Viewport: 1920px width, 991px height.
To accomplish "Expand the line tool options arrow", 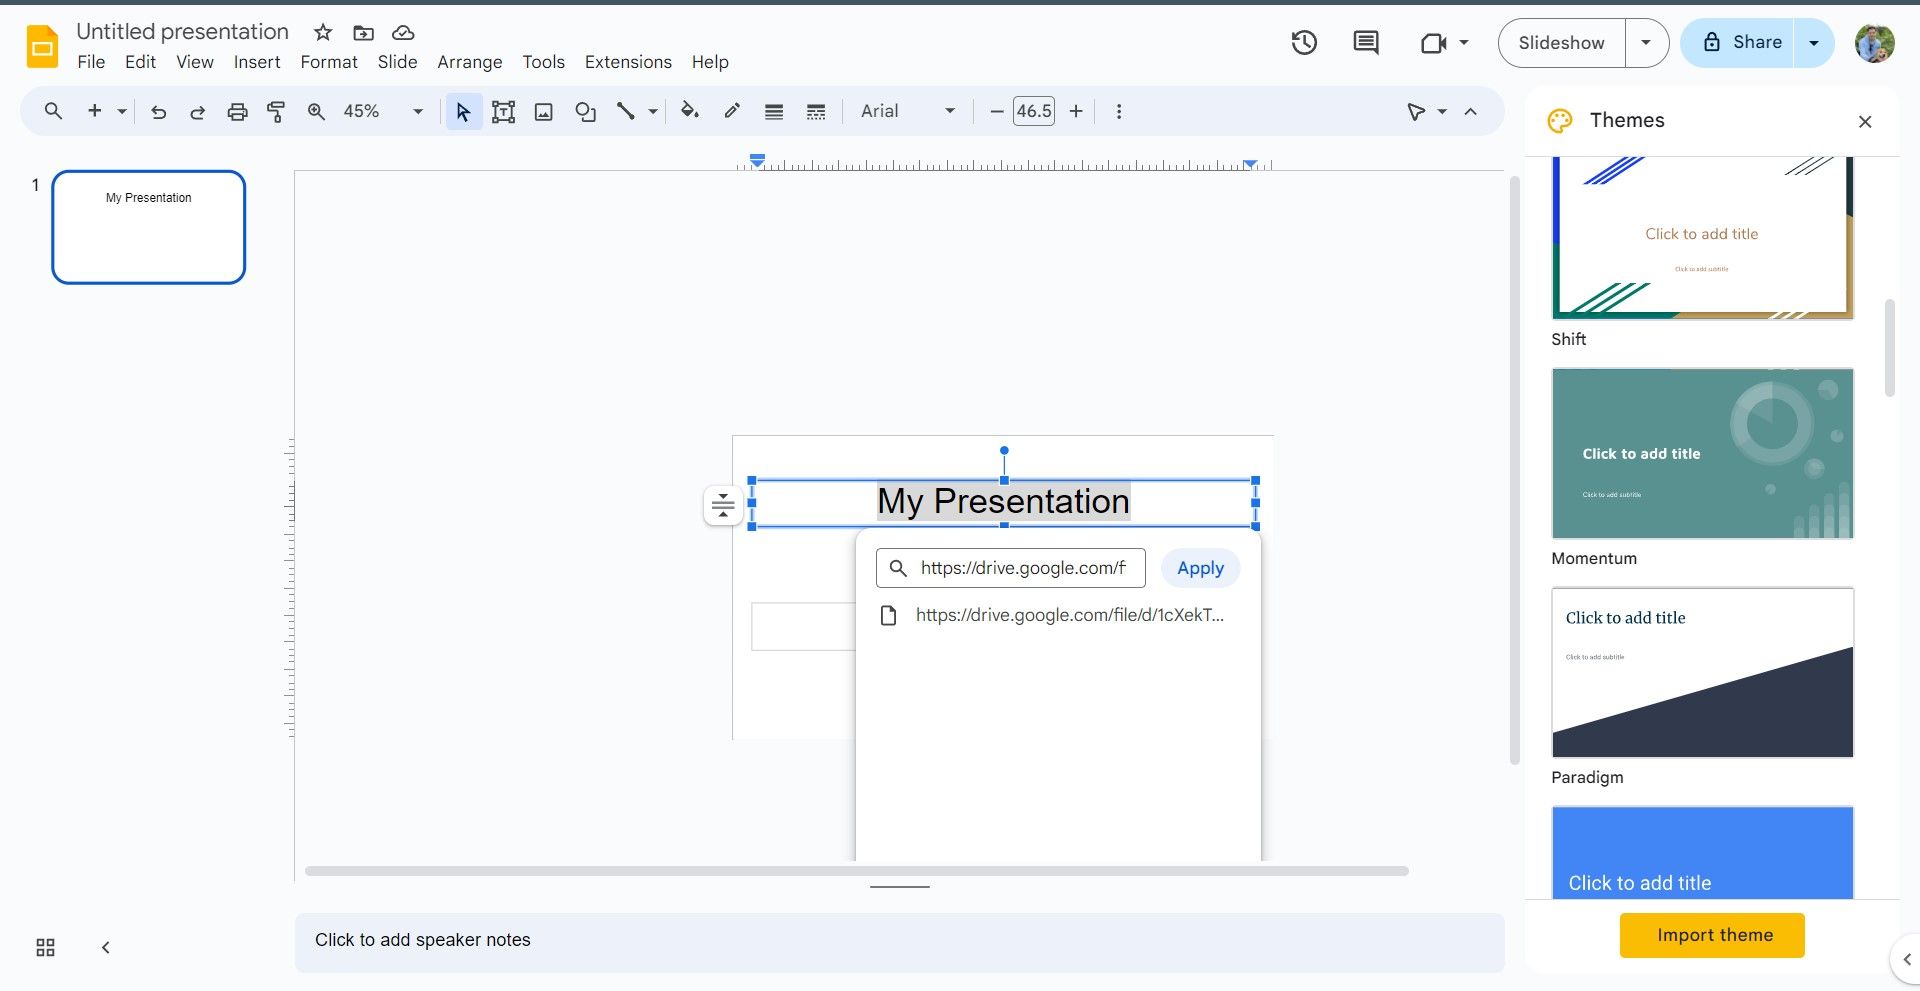I will [653, 112].
